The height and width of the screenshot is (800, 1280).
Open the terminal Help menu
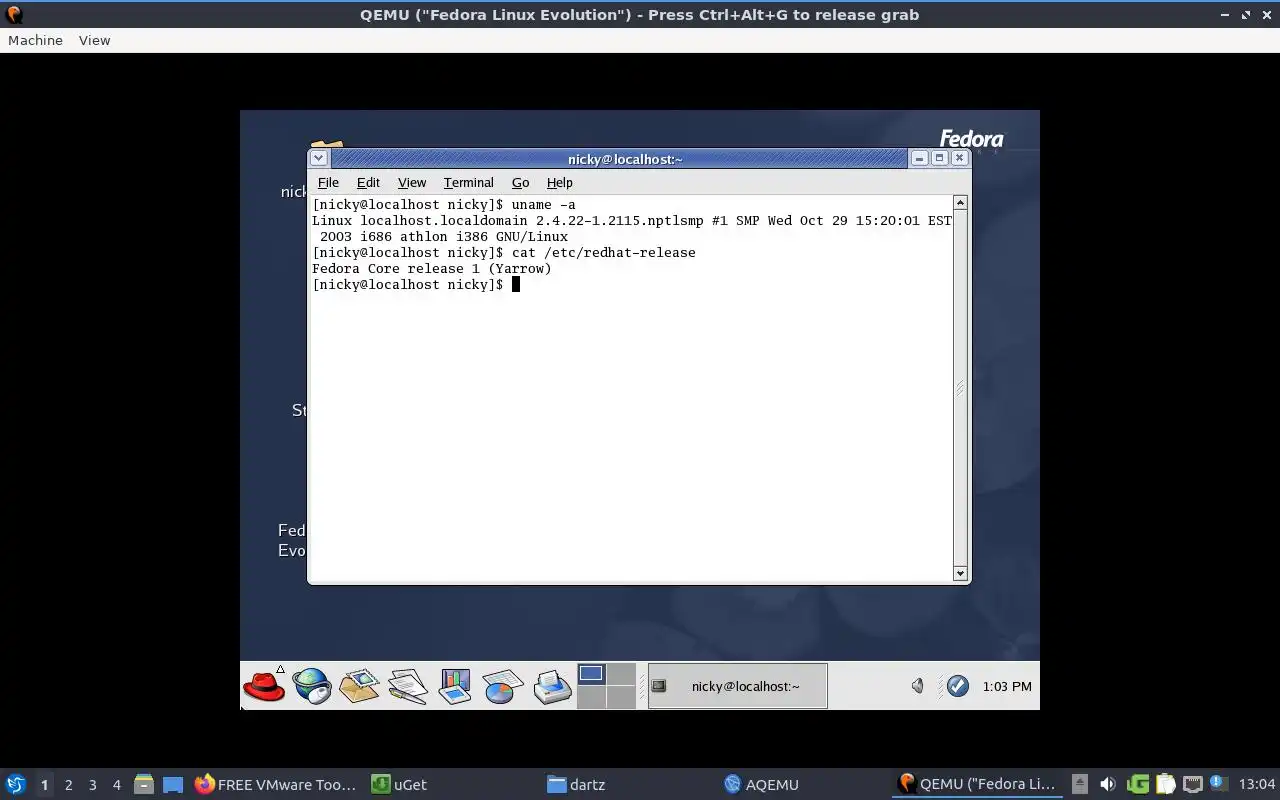(x=559, y=182)
